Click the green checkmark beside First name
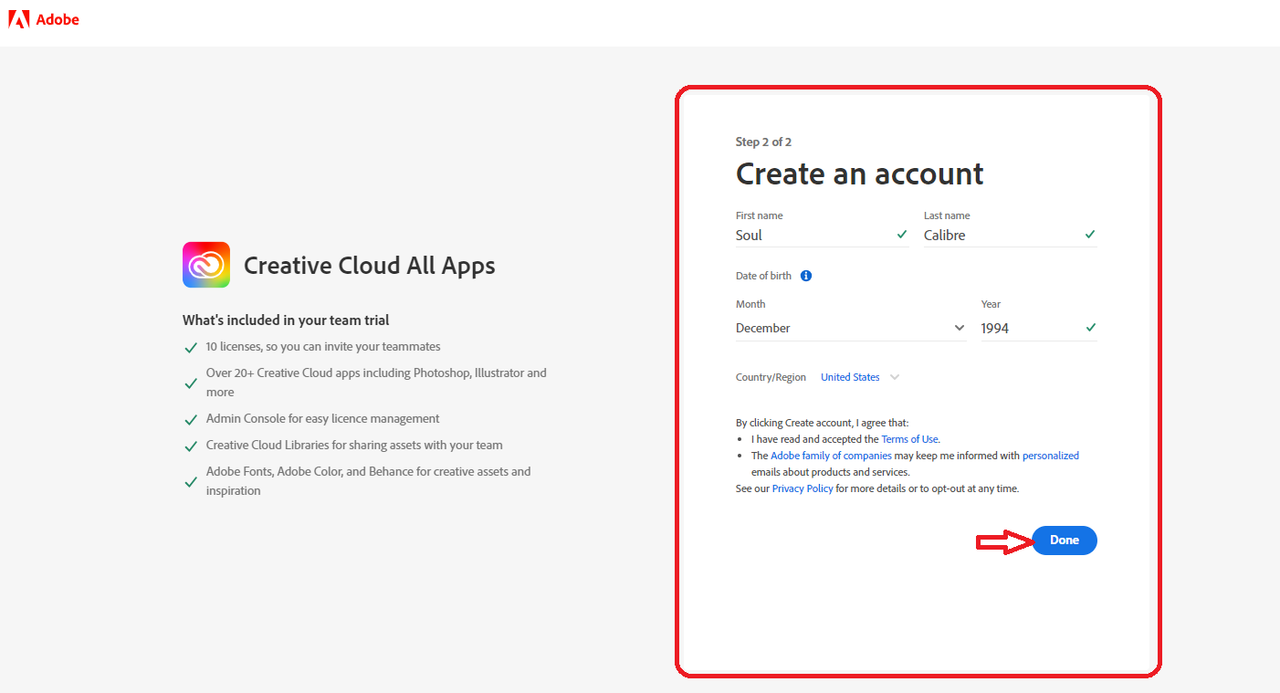Viewport: 1280px width, 693px height. [902, 234]
